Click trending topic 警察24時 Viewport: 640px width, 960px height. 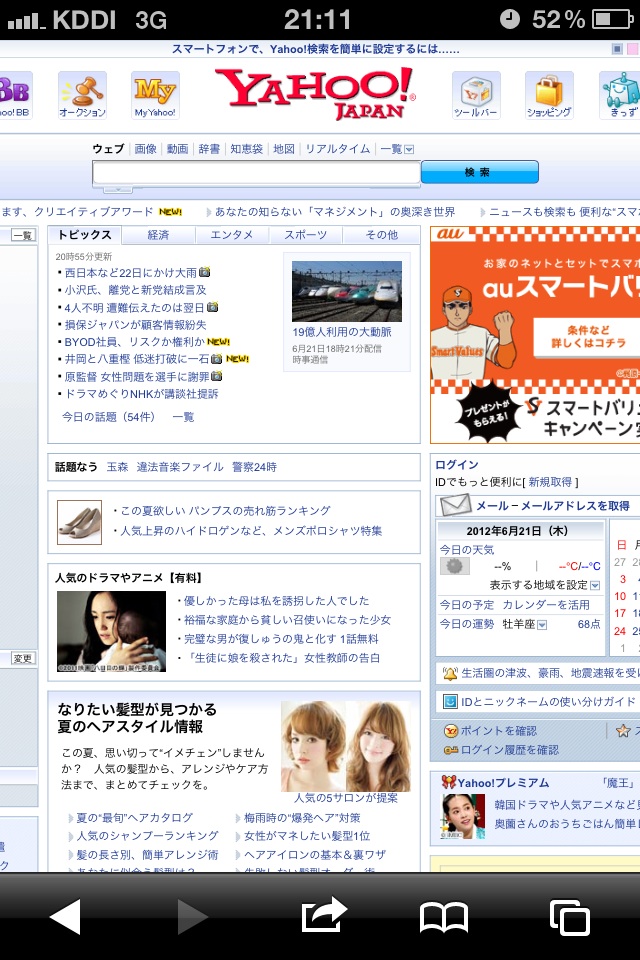click(x=254, y=467)
